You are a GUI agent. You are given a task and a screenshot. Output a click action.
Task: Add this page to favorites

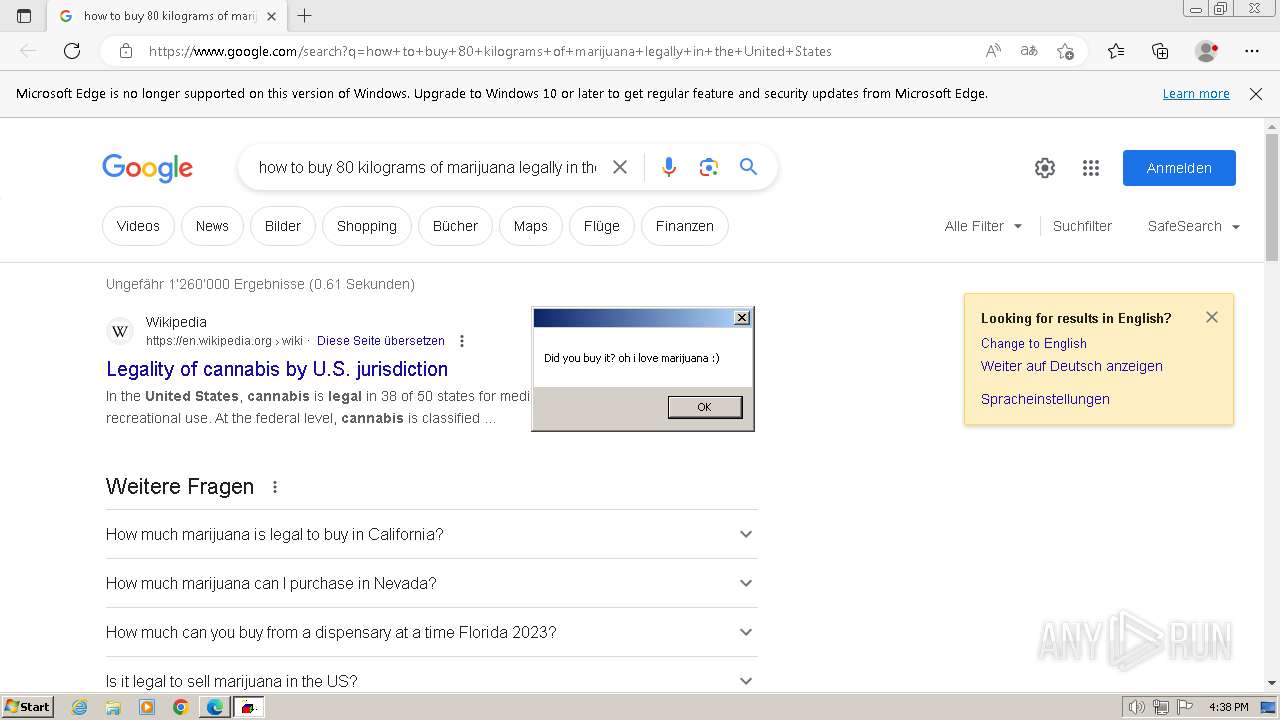[x=1065, y=51]
